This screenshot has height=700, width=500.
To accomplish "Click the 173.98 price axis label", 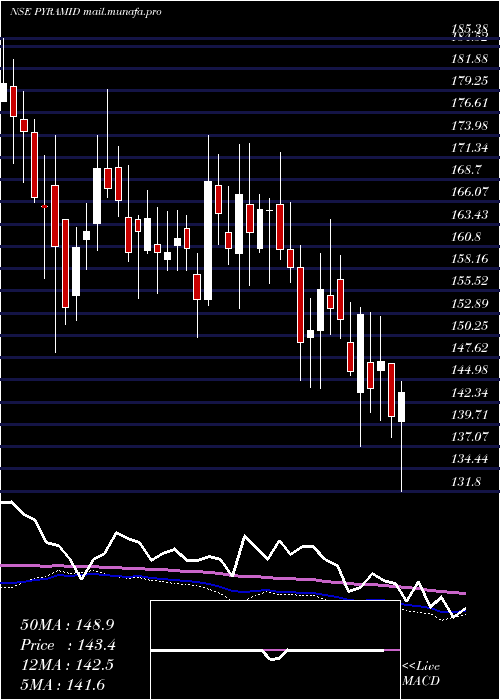I will coord(469,126).
